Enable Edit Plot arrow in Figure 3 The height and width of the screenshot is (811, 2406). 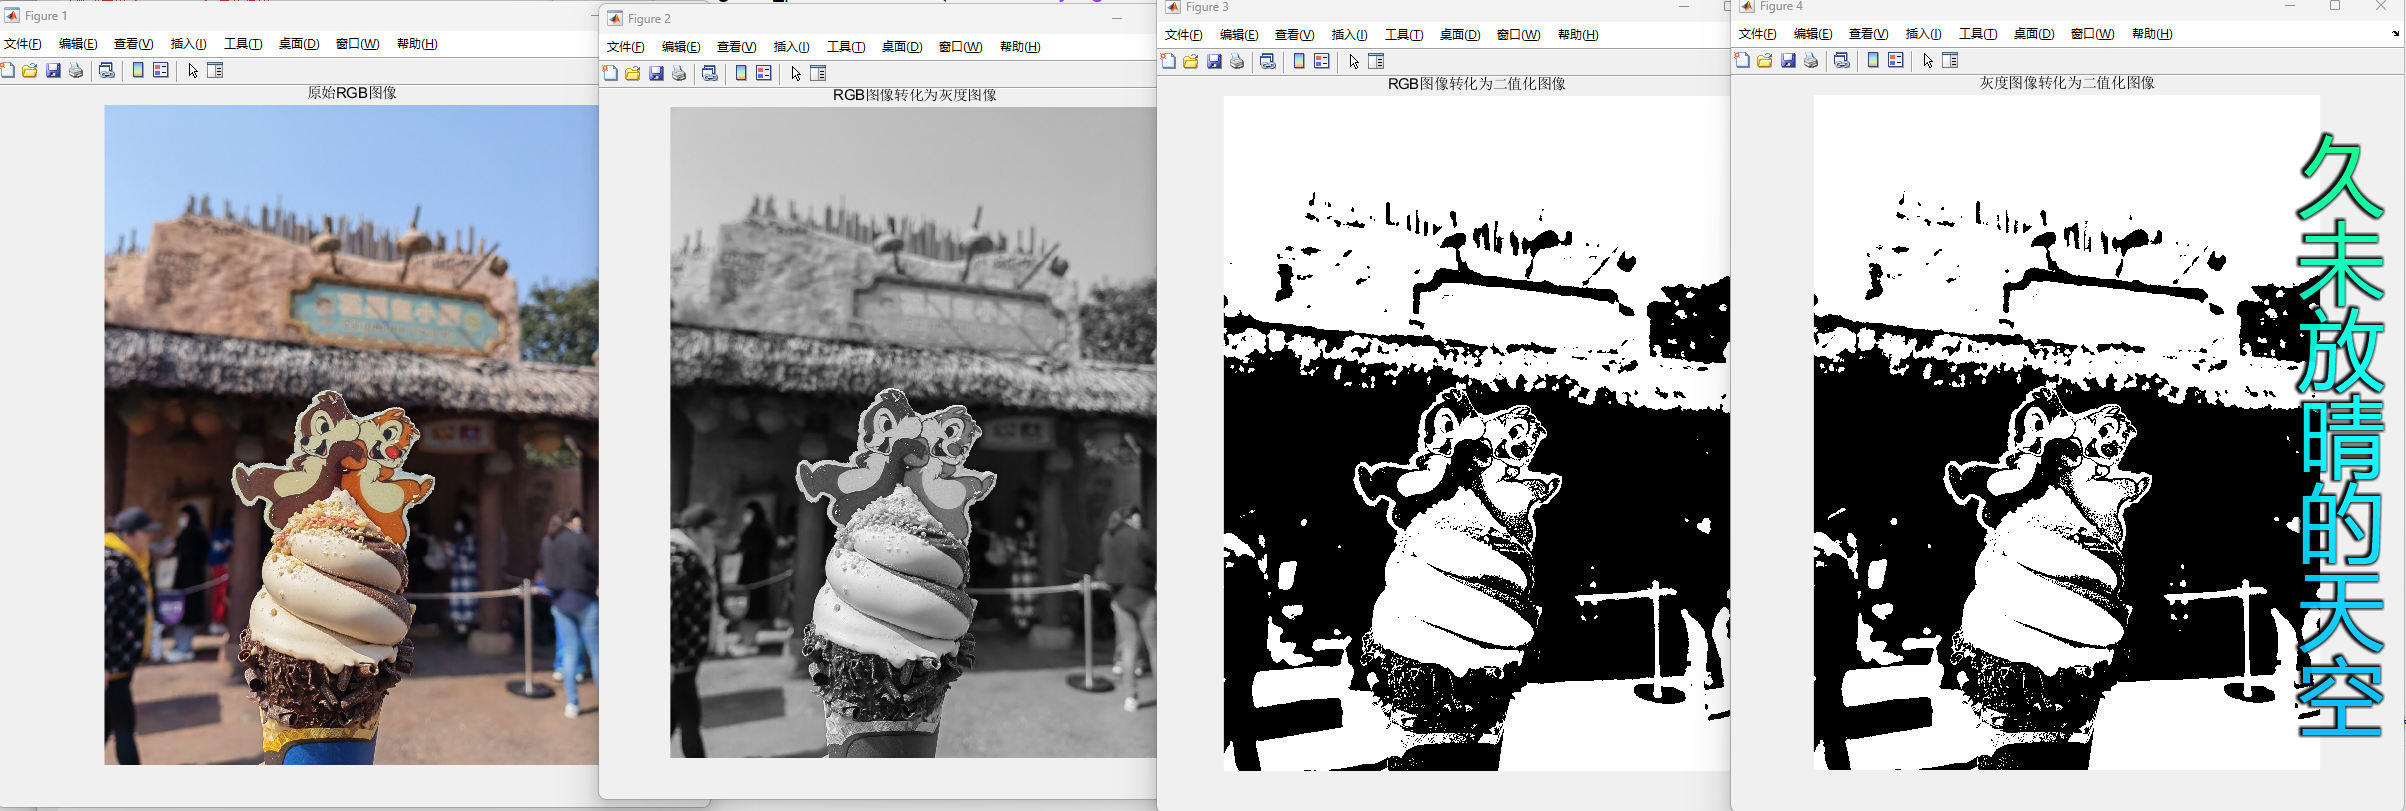coord(1354,62)
